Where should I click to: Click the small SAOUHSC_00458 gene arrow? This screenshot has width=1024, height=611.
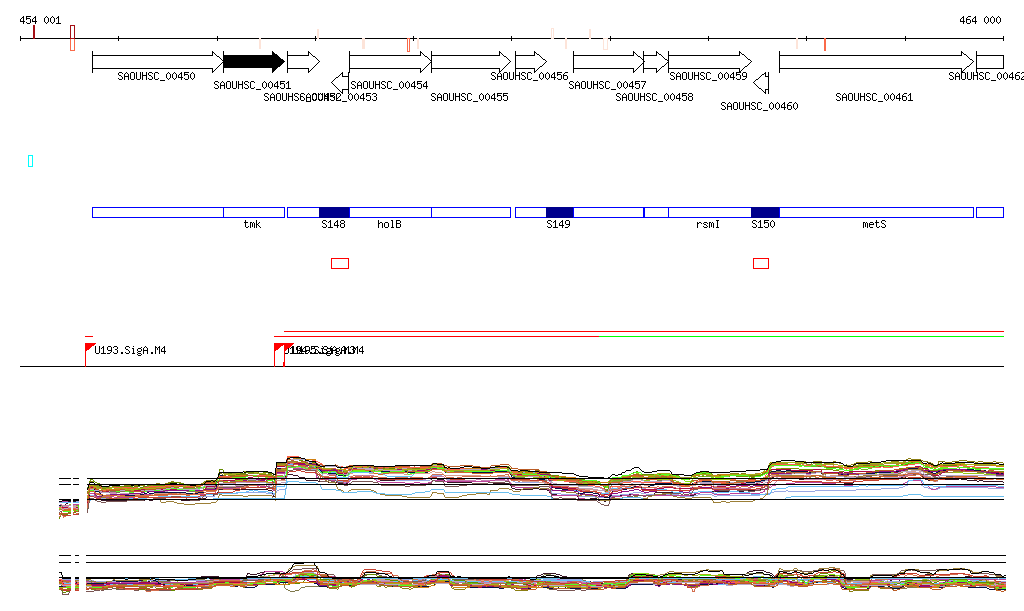pyautogui.click(x=656, y=62)
